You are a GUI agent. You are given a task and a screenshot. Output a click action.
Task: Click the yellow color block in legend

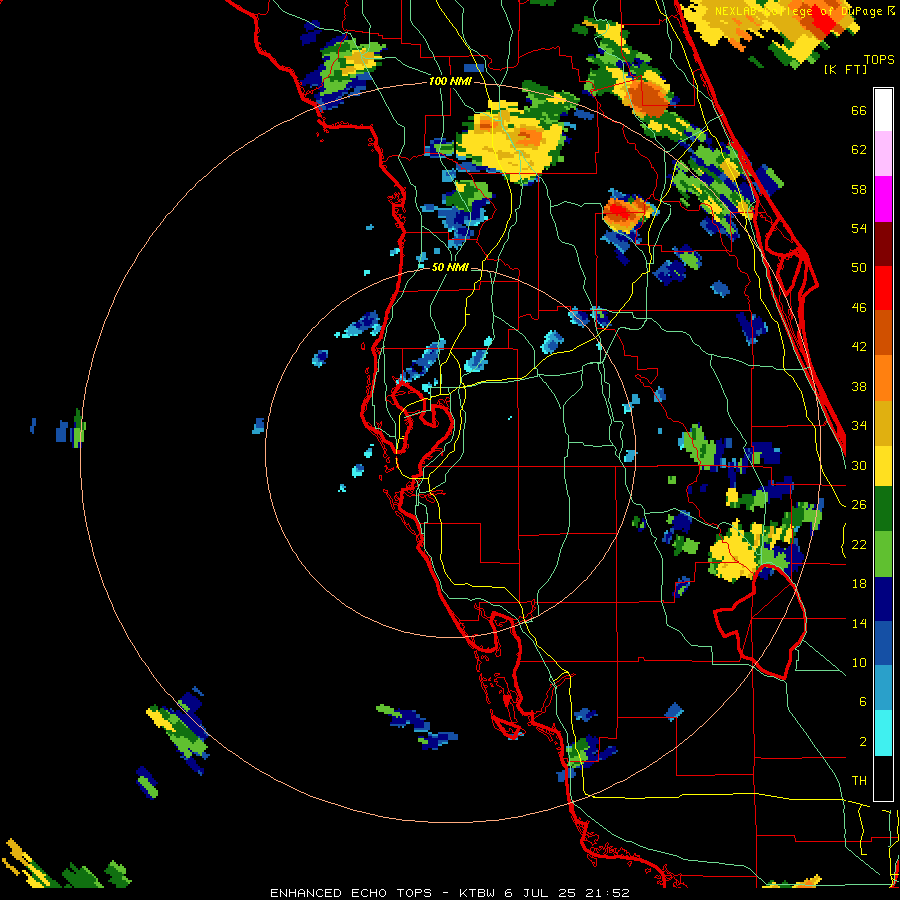pos(883,467)
